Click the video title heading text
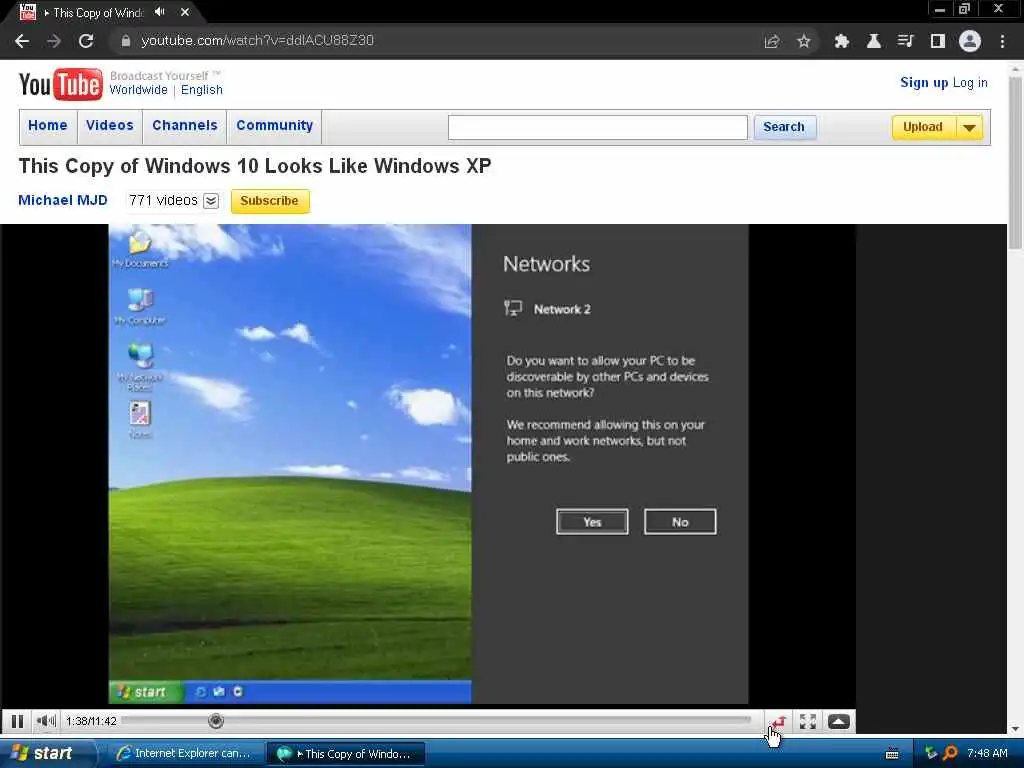Screen dimensions: 1024x768 click(255, 166)
